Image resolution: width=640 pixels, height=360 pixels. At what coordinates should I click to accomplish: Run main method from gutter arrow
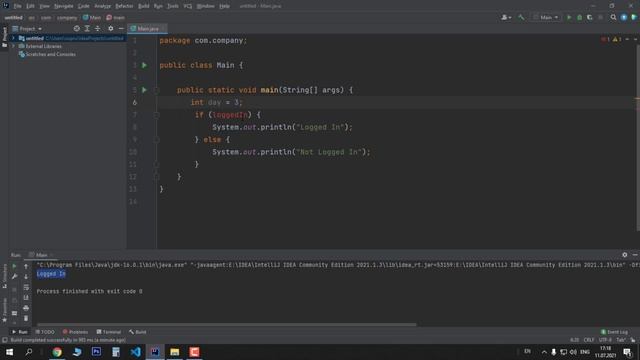[144, 90]
